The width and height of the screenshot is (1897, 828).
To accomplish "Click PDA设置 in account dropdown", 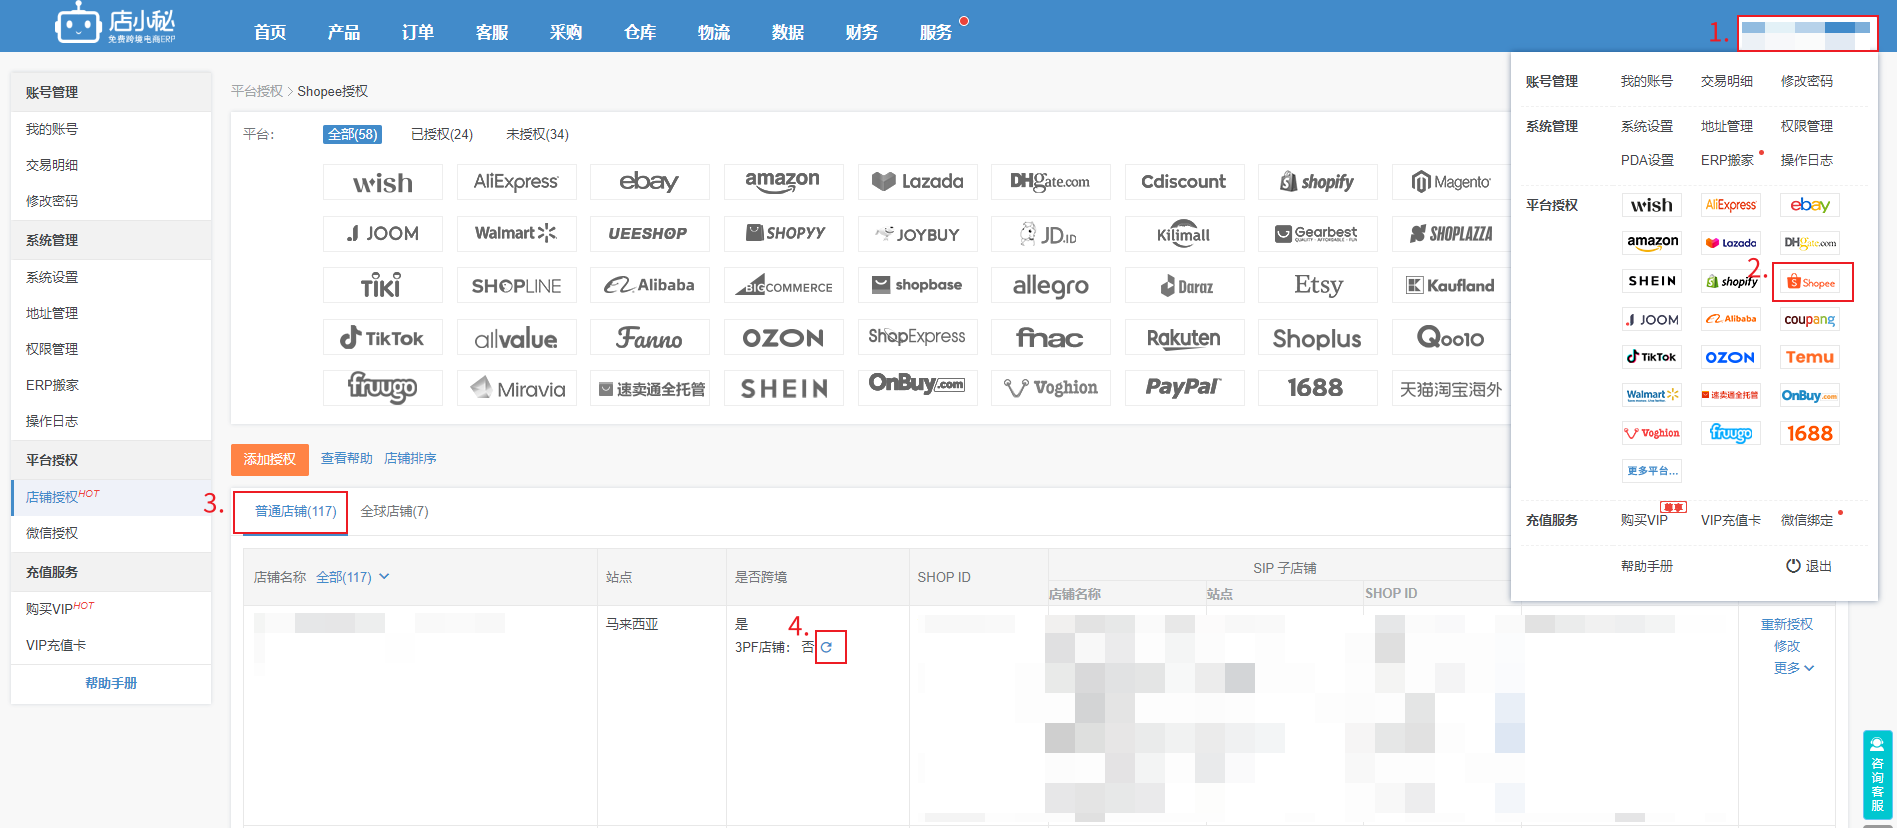I will point(1647,160).
